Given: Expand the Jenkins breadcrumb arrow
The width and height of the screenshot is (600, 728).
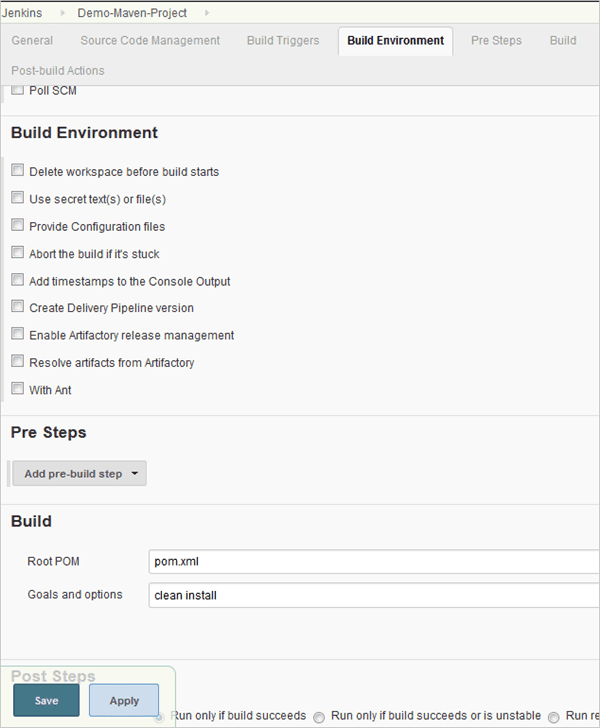Looking at the screenshot, I should 60,13.
